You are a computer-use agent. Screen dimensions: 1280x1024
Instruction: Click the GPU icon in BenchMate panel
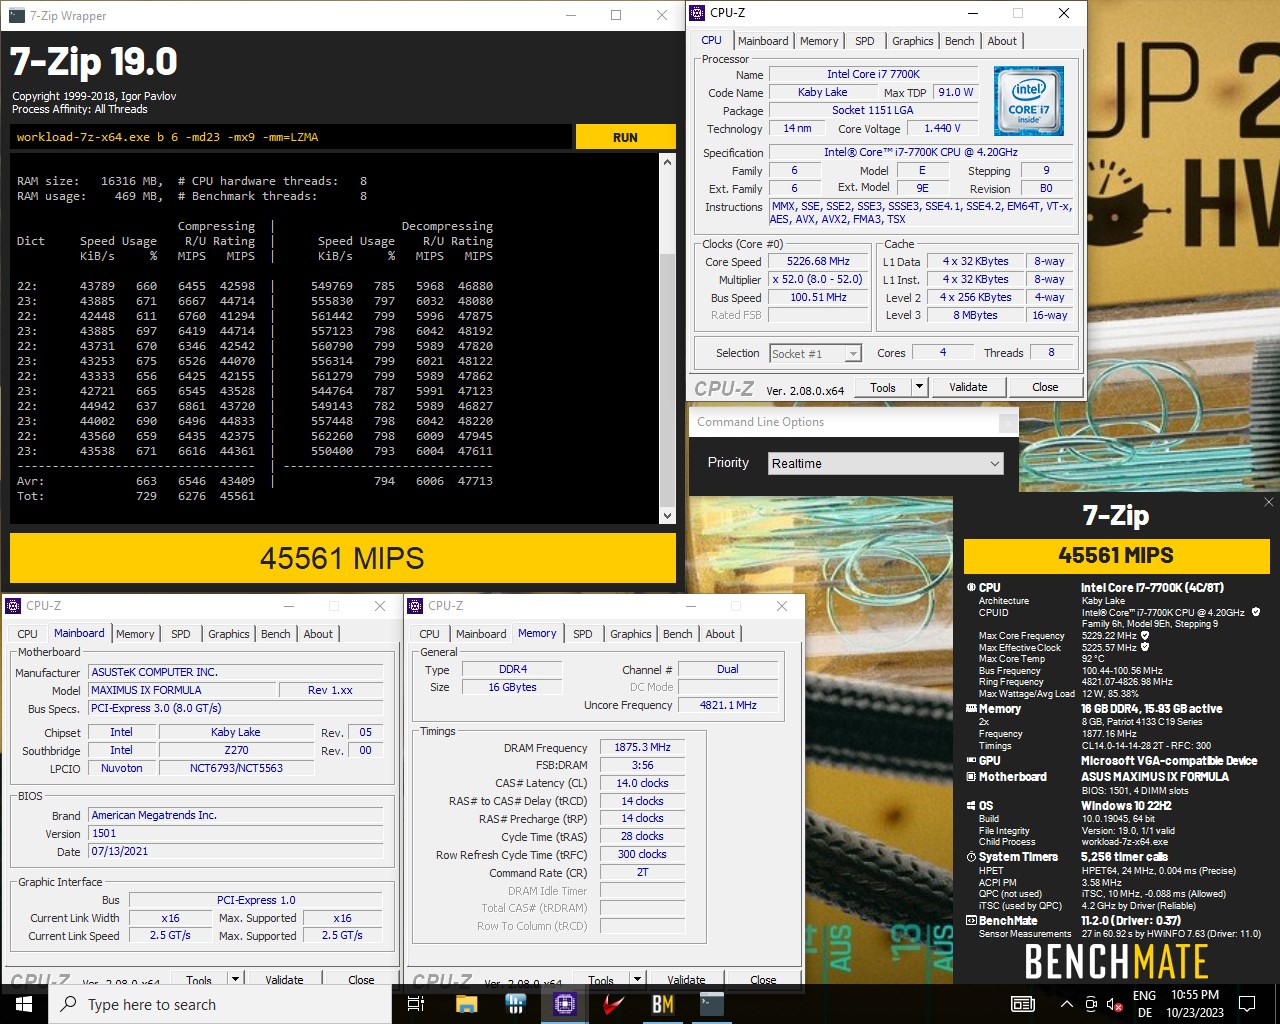coord(970,761)
